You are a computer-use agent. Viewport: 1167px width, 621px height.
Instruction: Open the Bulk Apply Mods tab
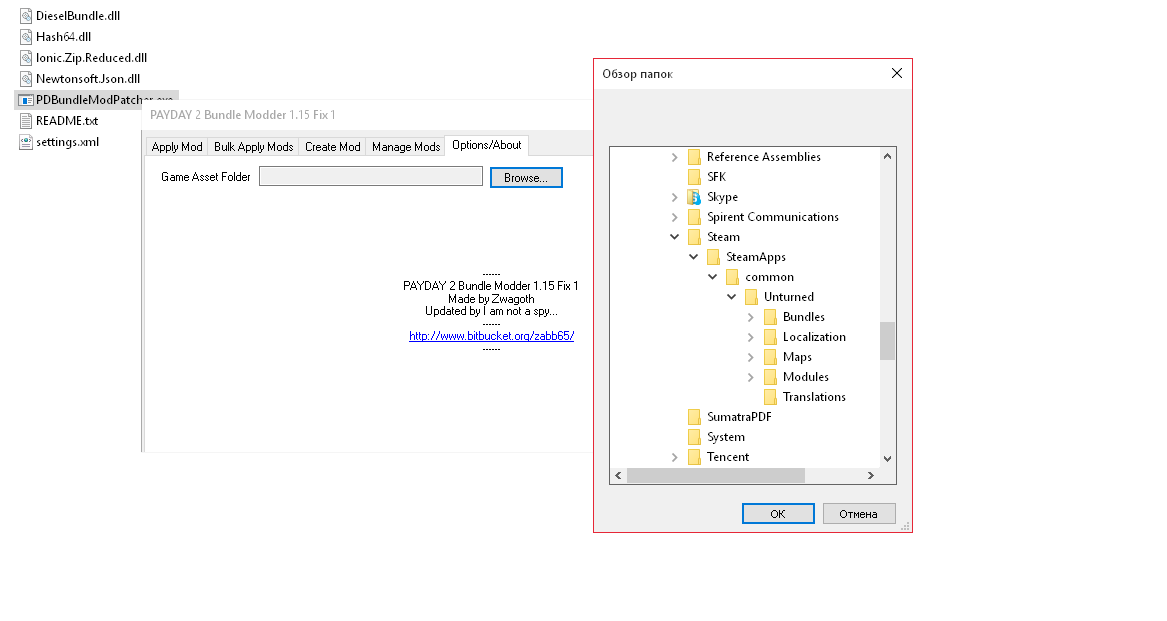(x=254, y=147)
